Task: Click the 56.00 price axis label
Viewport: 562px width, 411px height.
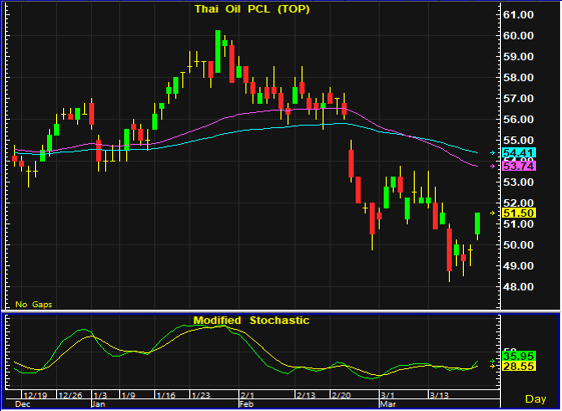Action: 519,119
